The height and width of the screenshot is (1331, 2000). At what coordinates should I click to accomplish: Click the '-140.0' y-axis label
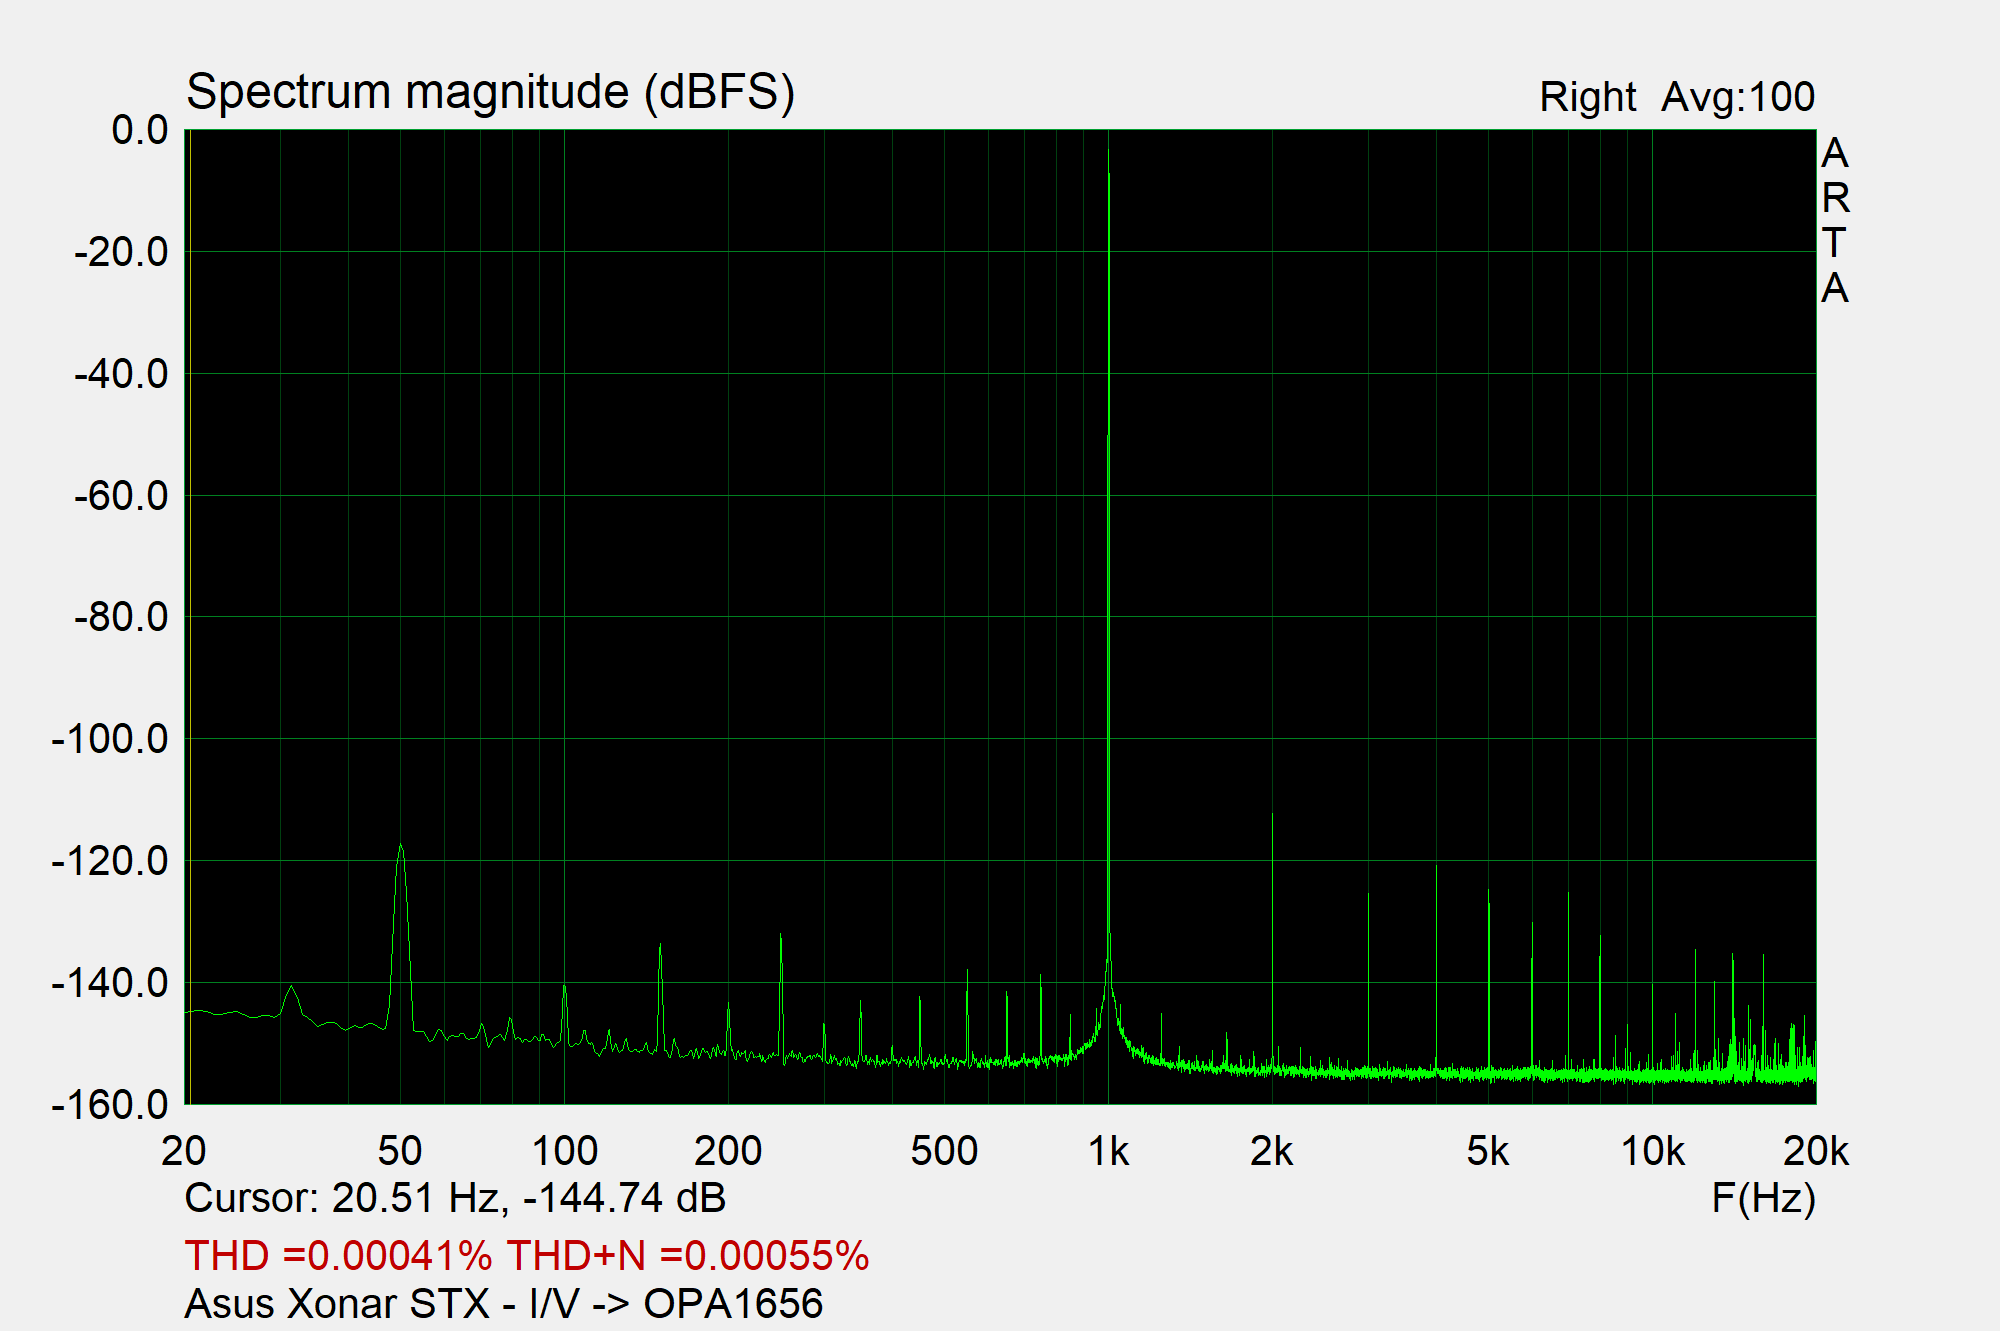point(110,983)
